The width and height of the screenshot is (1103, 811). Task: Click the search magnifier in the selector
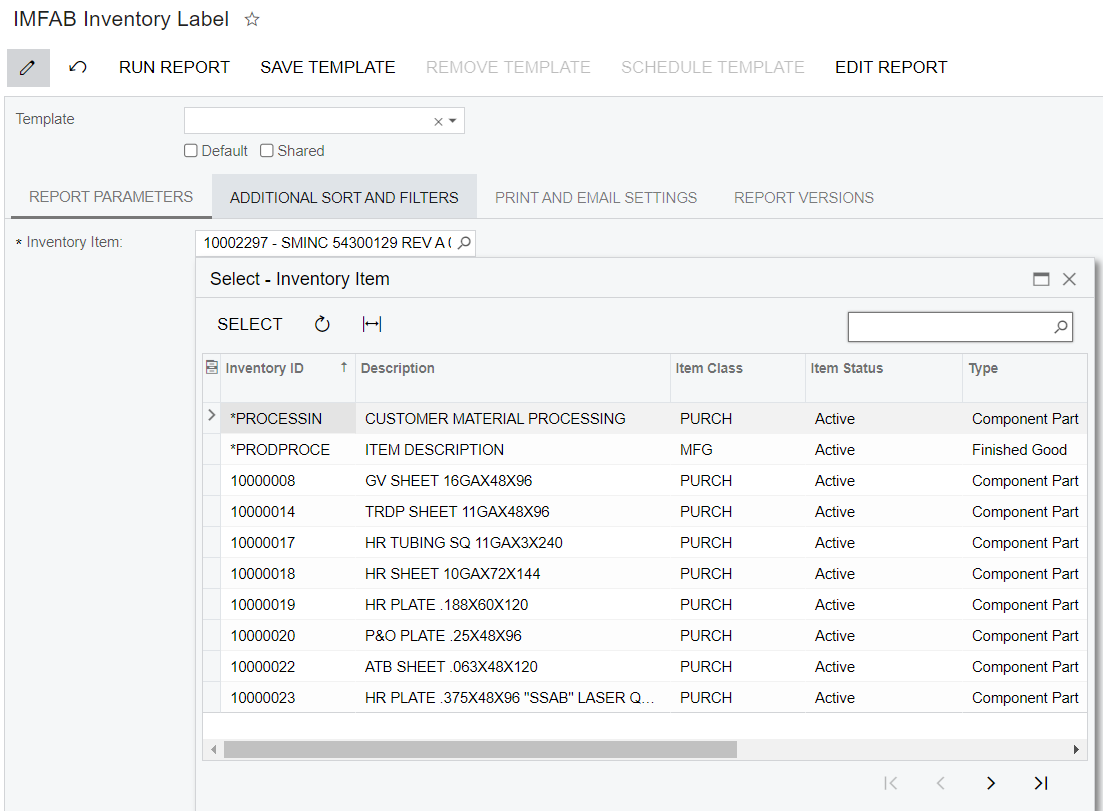[x=1061, y=327]
